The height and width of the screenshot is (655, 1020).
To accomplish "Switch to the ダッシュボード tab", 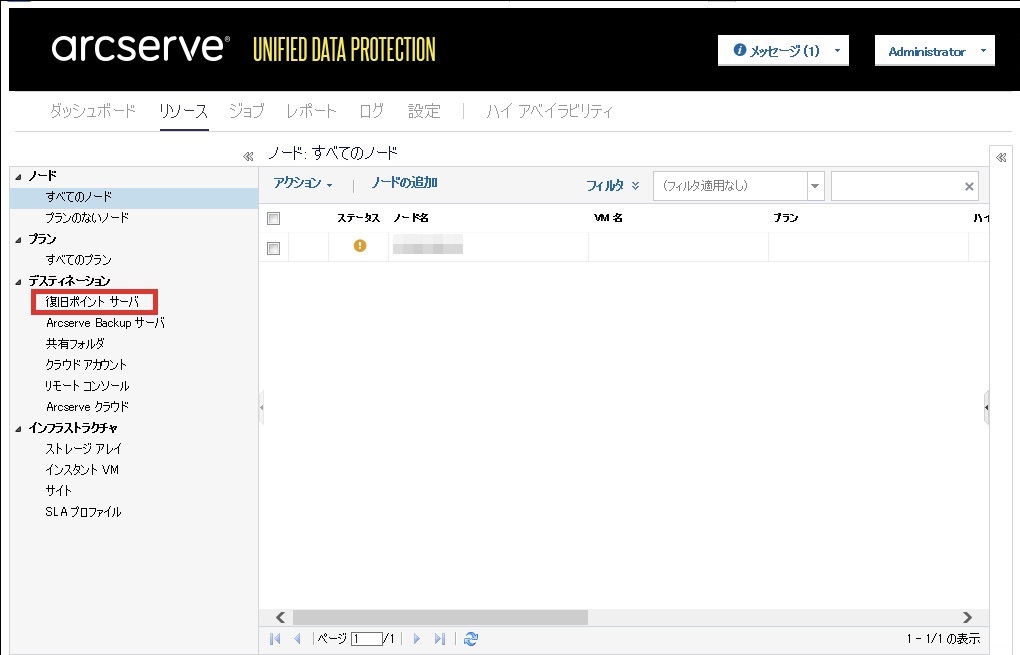I will (x=92, y=111).
